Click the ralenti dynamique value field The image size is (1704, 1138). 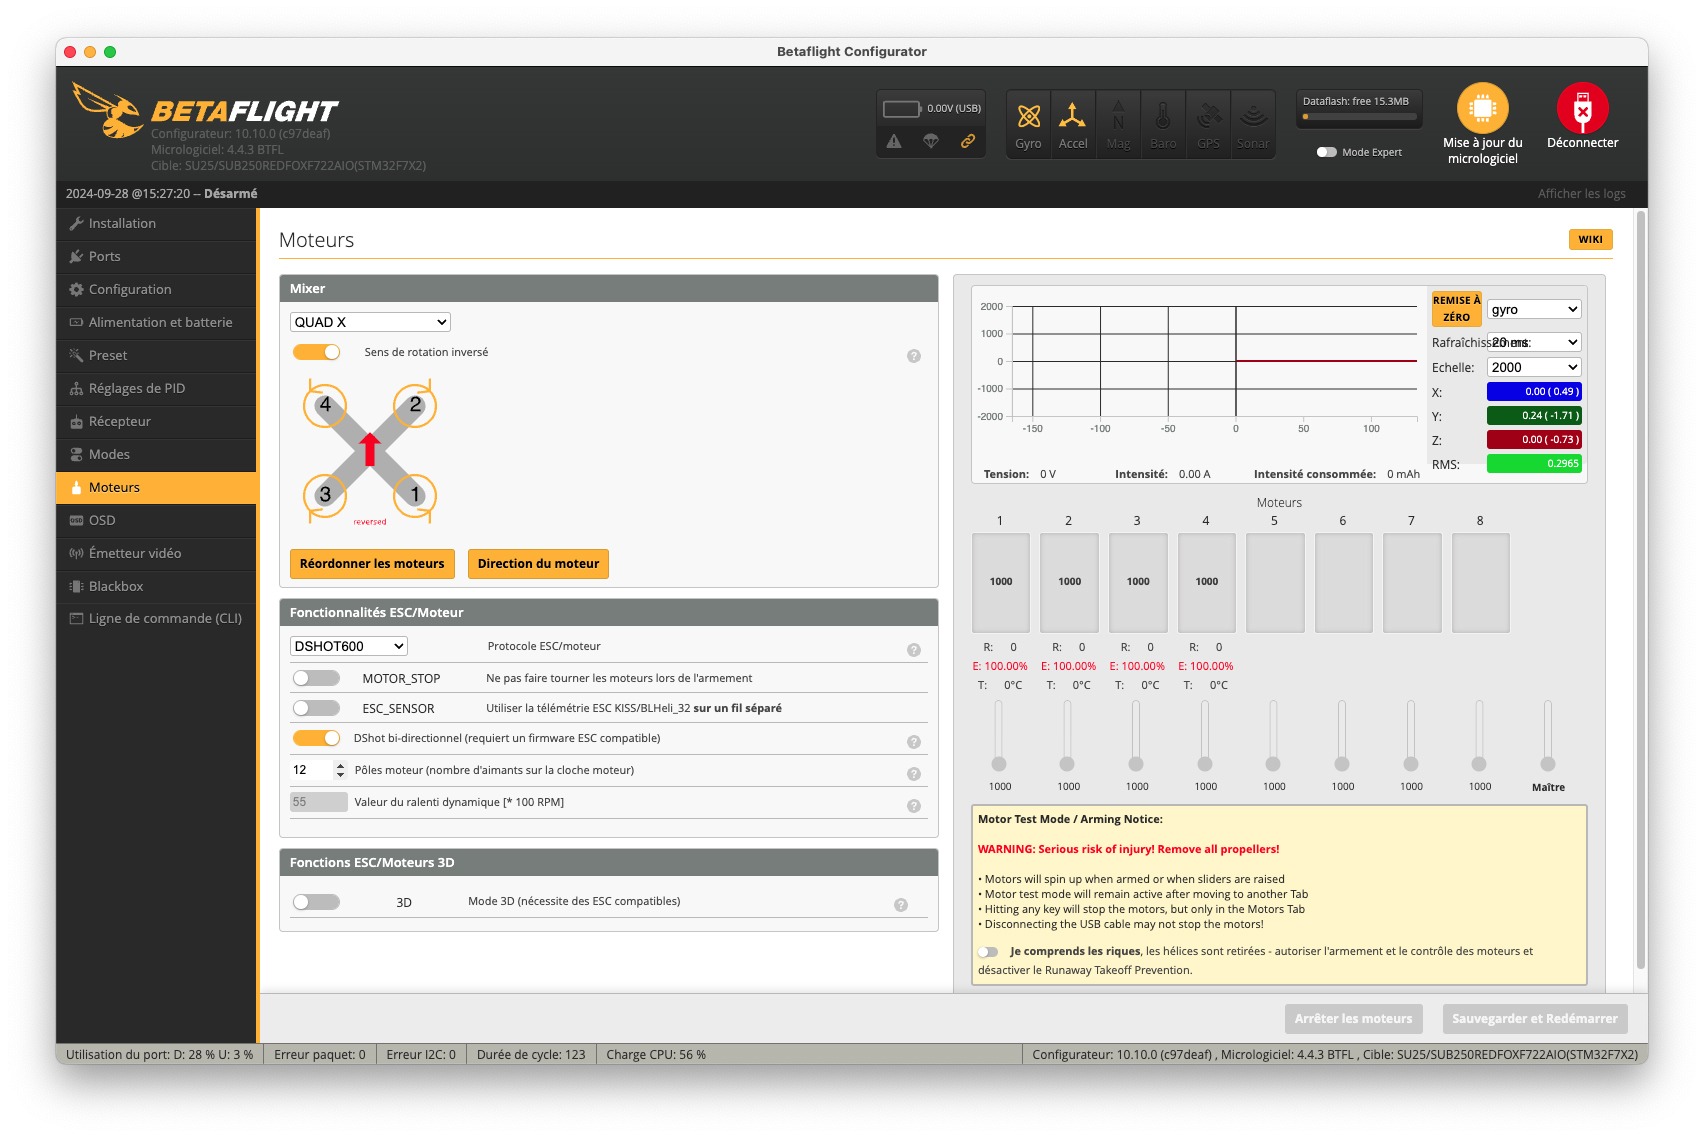click(319, 802)
